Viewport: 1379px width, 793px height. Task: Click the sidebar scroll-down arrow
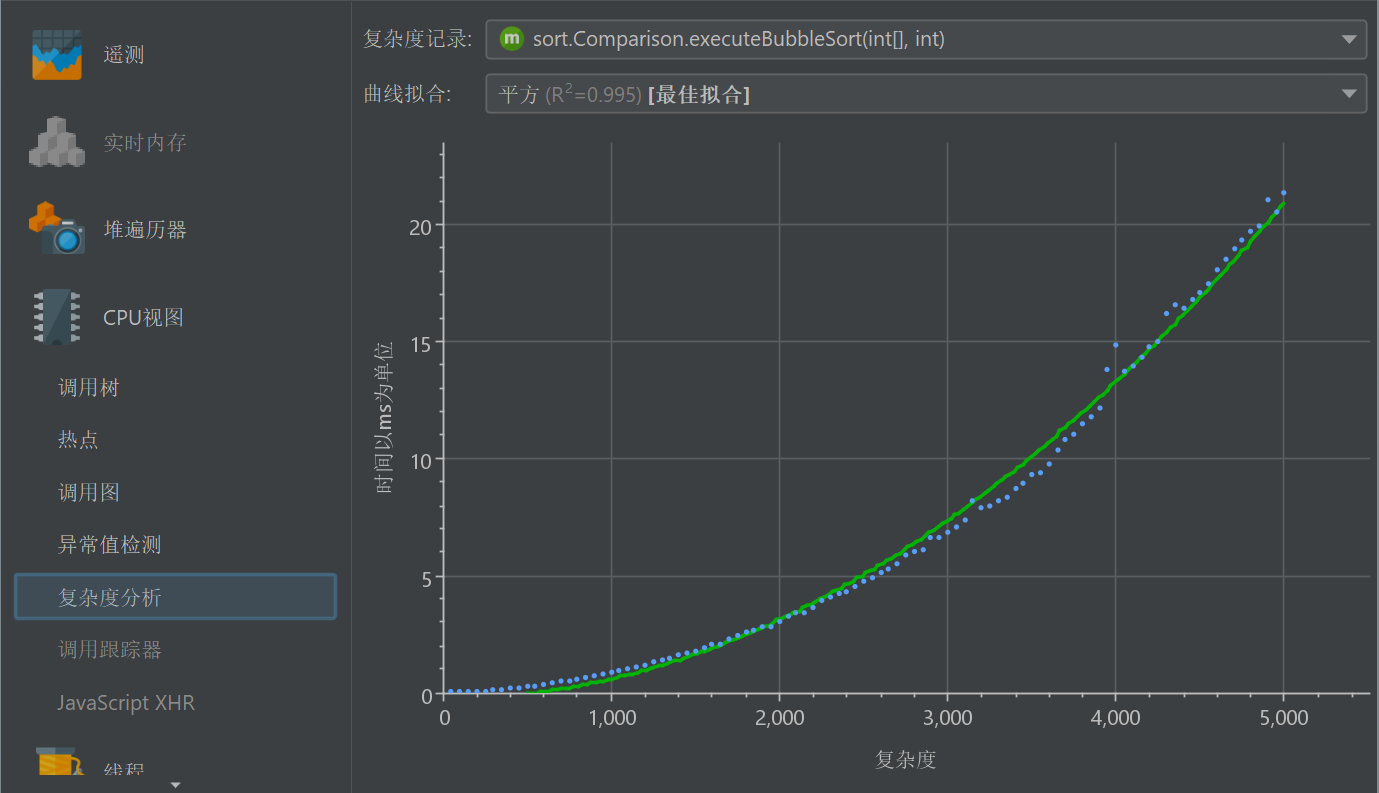pos(176,784)
